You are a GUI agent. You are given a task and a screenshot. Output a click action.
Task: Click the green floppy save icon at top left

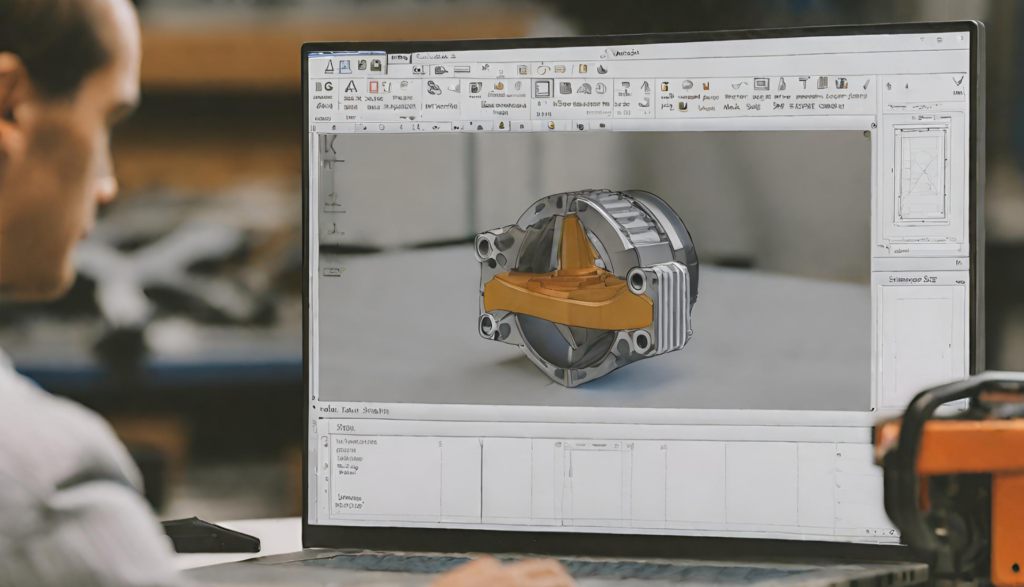pyautogui.click(x=376, y=65)
